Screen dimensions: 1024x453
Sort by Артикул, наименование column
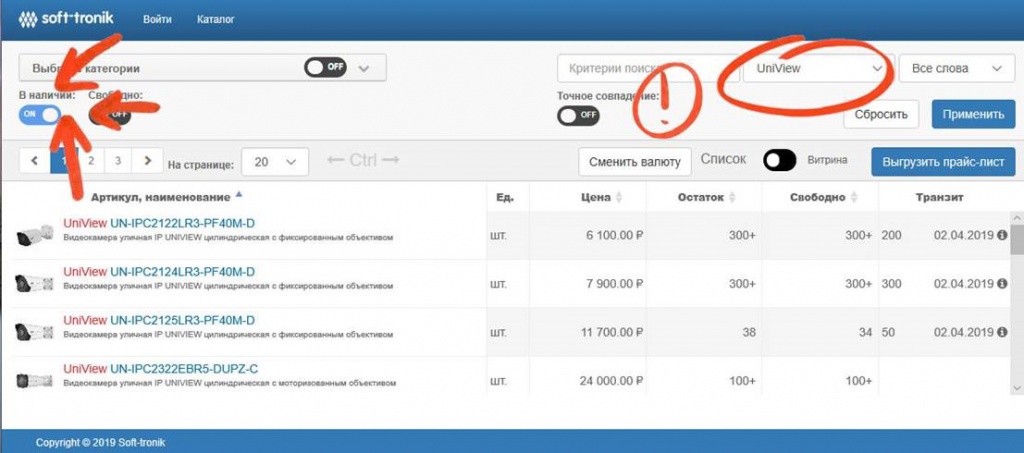pyautogui.click(x=167, y=196)
